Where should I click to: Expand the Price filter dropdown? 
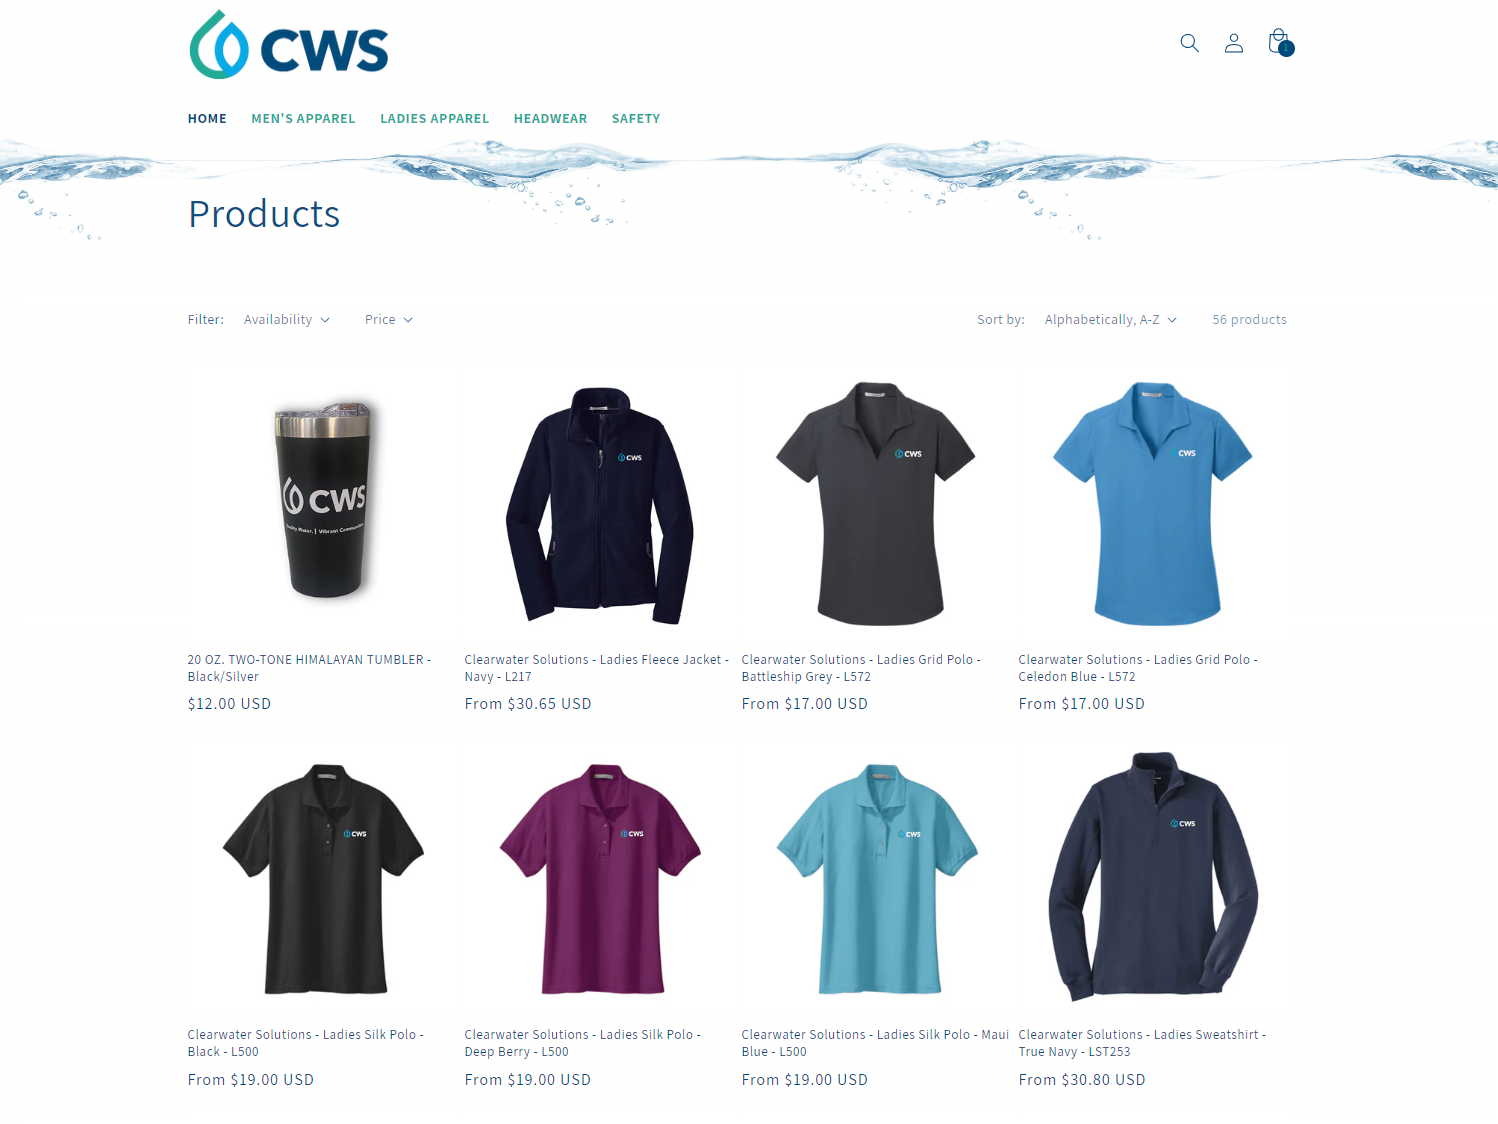point(389,320)
